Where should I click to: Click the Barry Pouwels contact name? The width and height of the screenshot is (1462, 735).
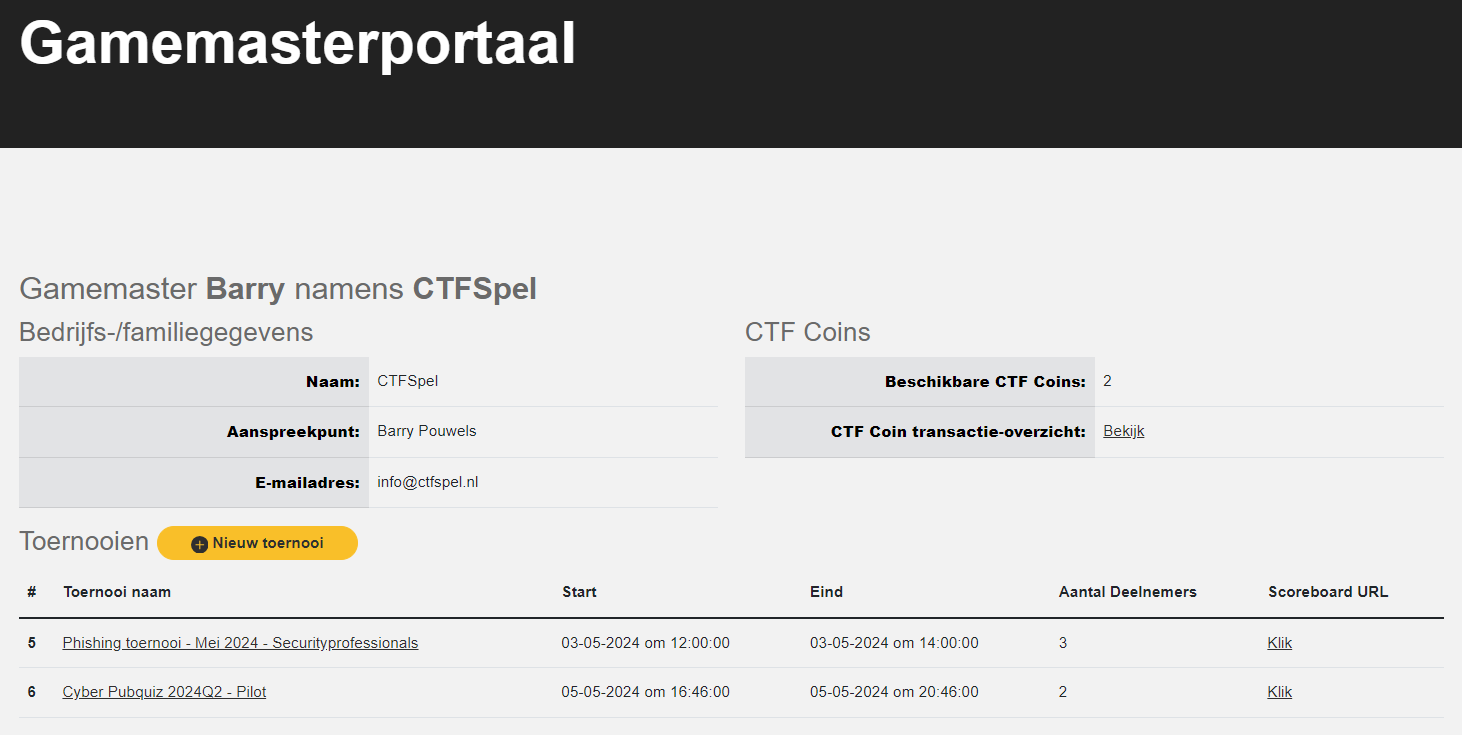click(x=426, y=431)
